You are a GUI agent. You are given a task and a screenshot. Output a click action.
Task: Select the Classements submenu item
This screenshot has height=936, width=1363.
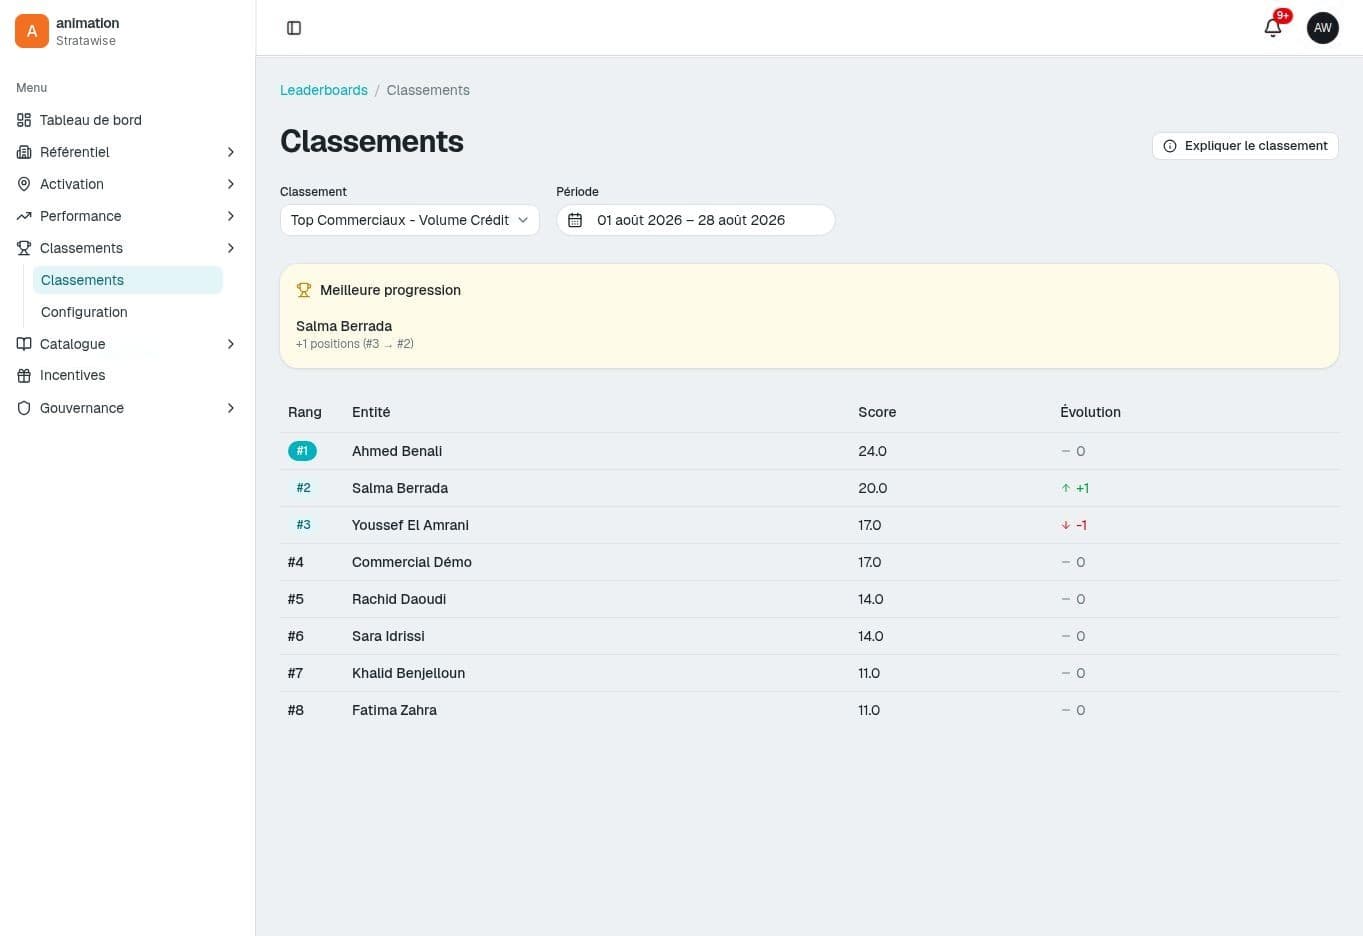pyautogui.click(x=128, y=280)
